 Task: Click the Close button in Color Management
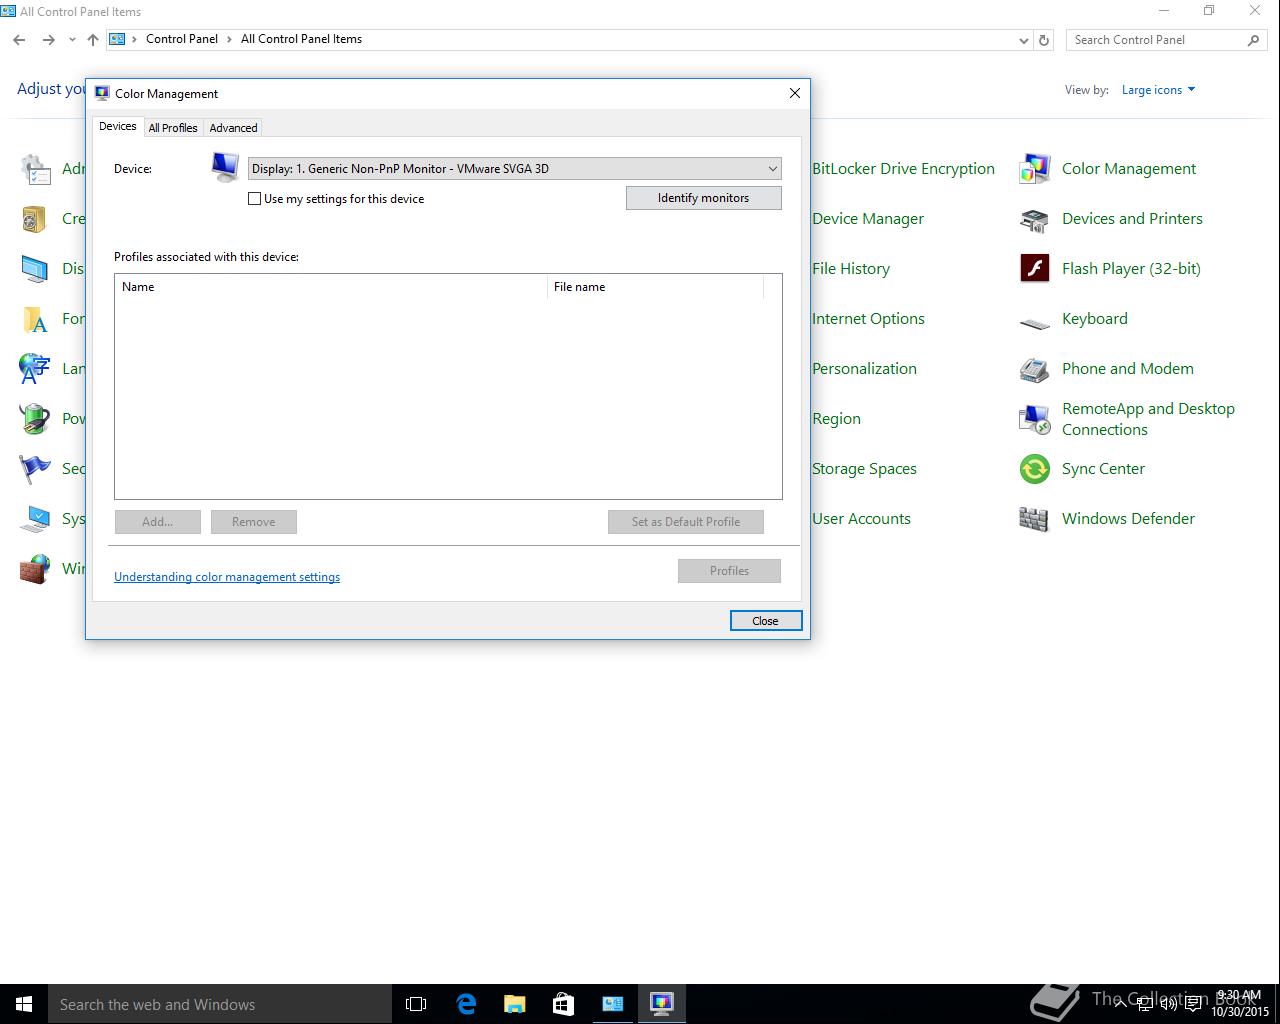click(766, 621)
